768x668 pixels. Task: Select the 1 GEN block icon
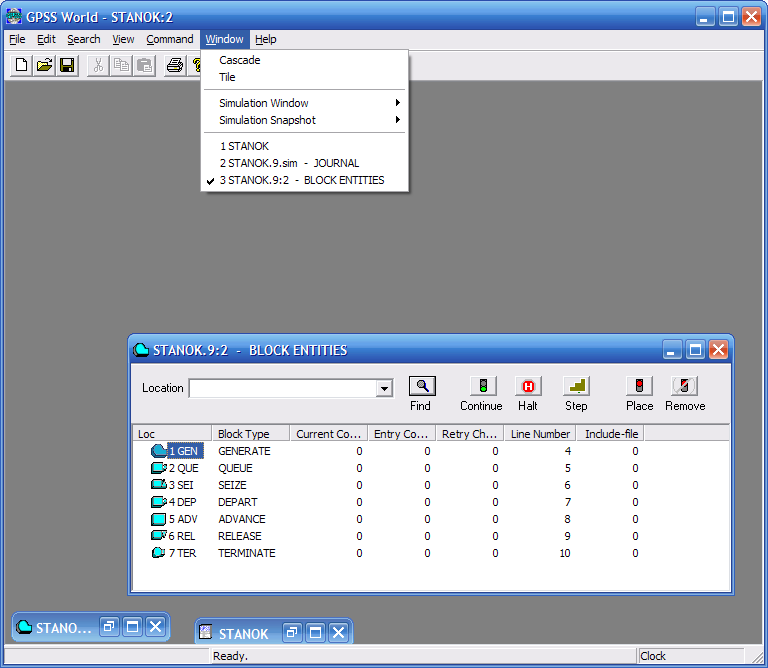[159, 451]
